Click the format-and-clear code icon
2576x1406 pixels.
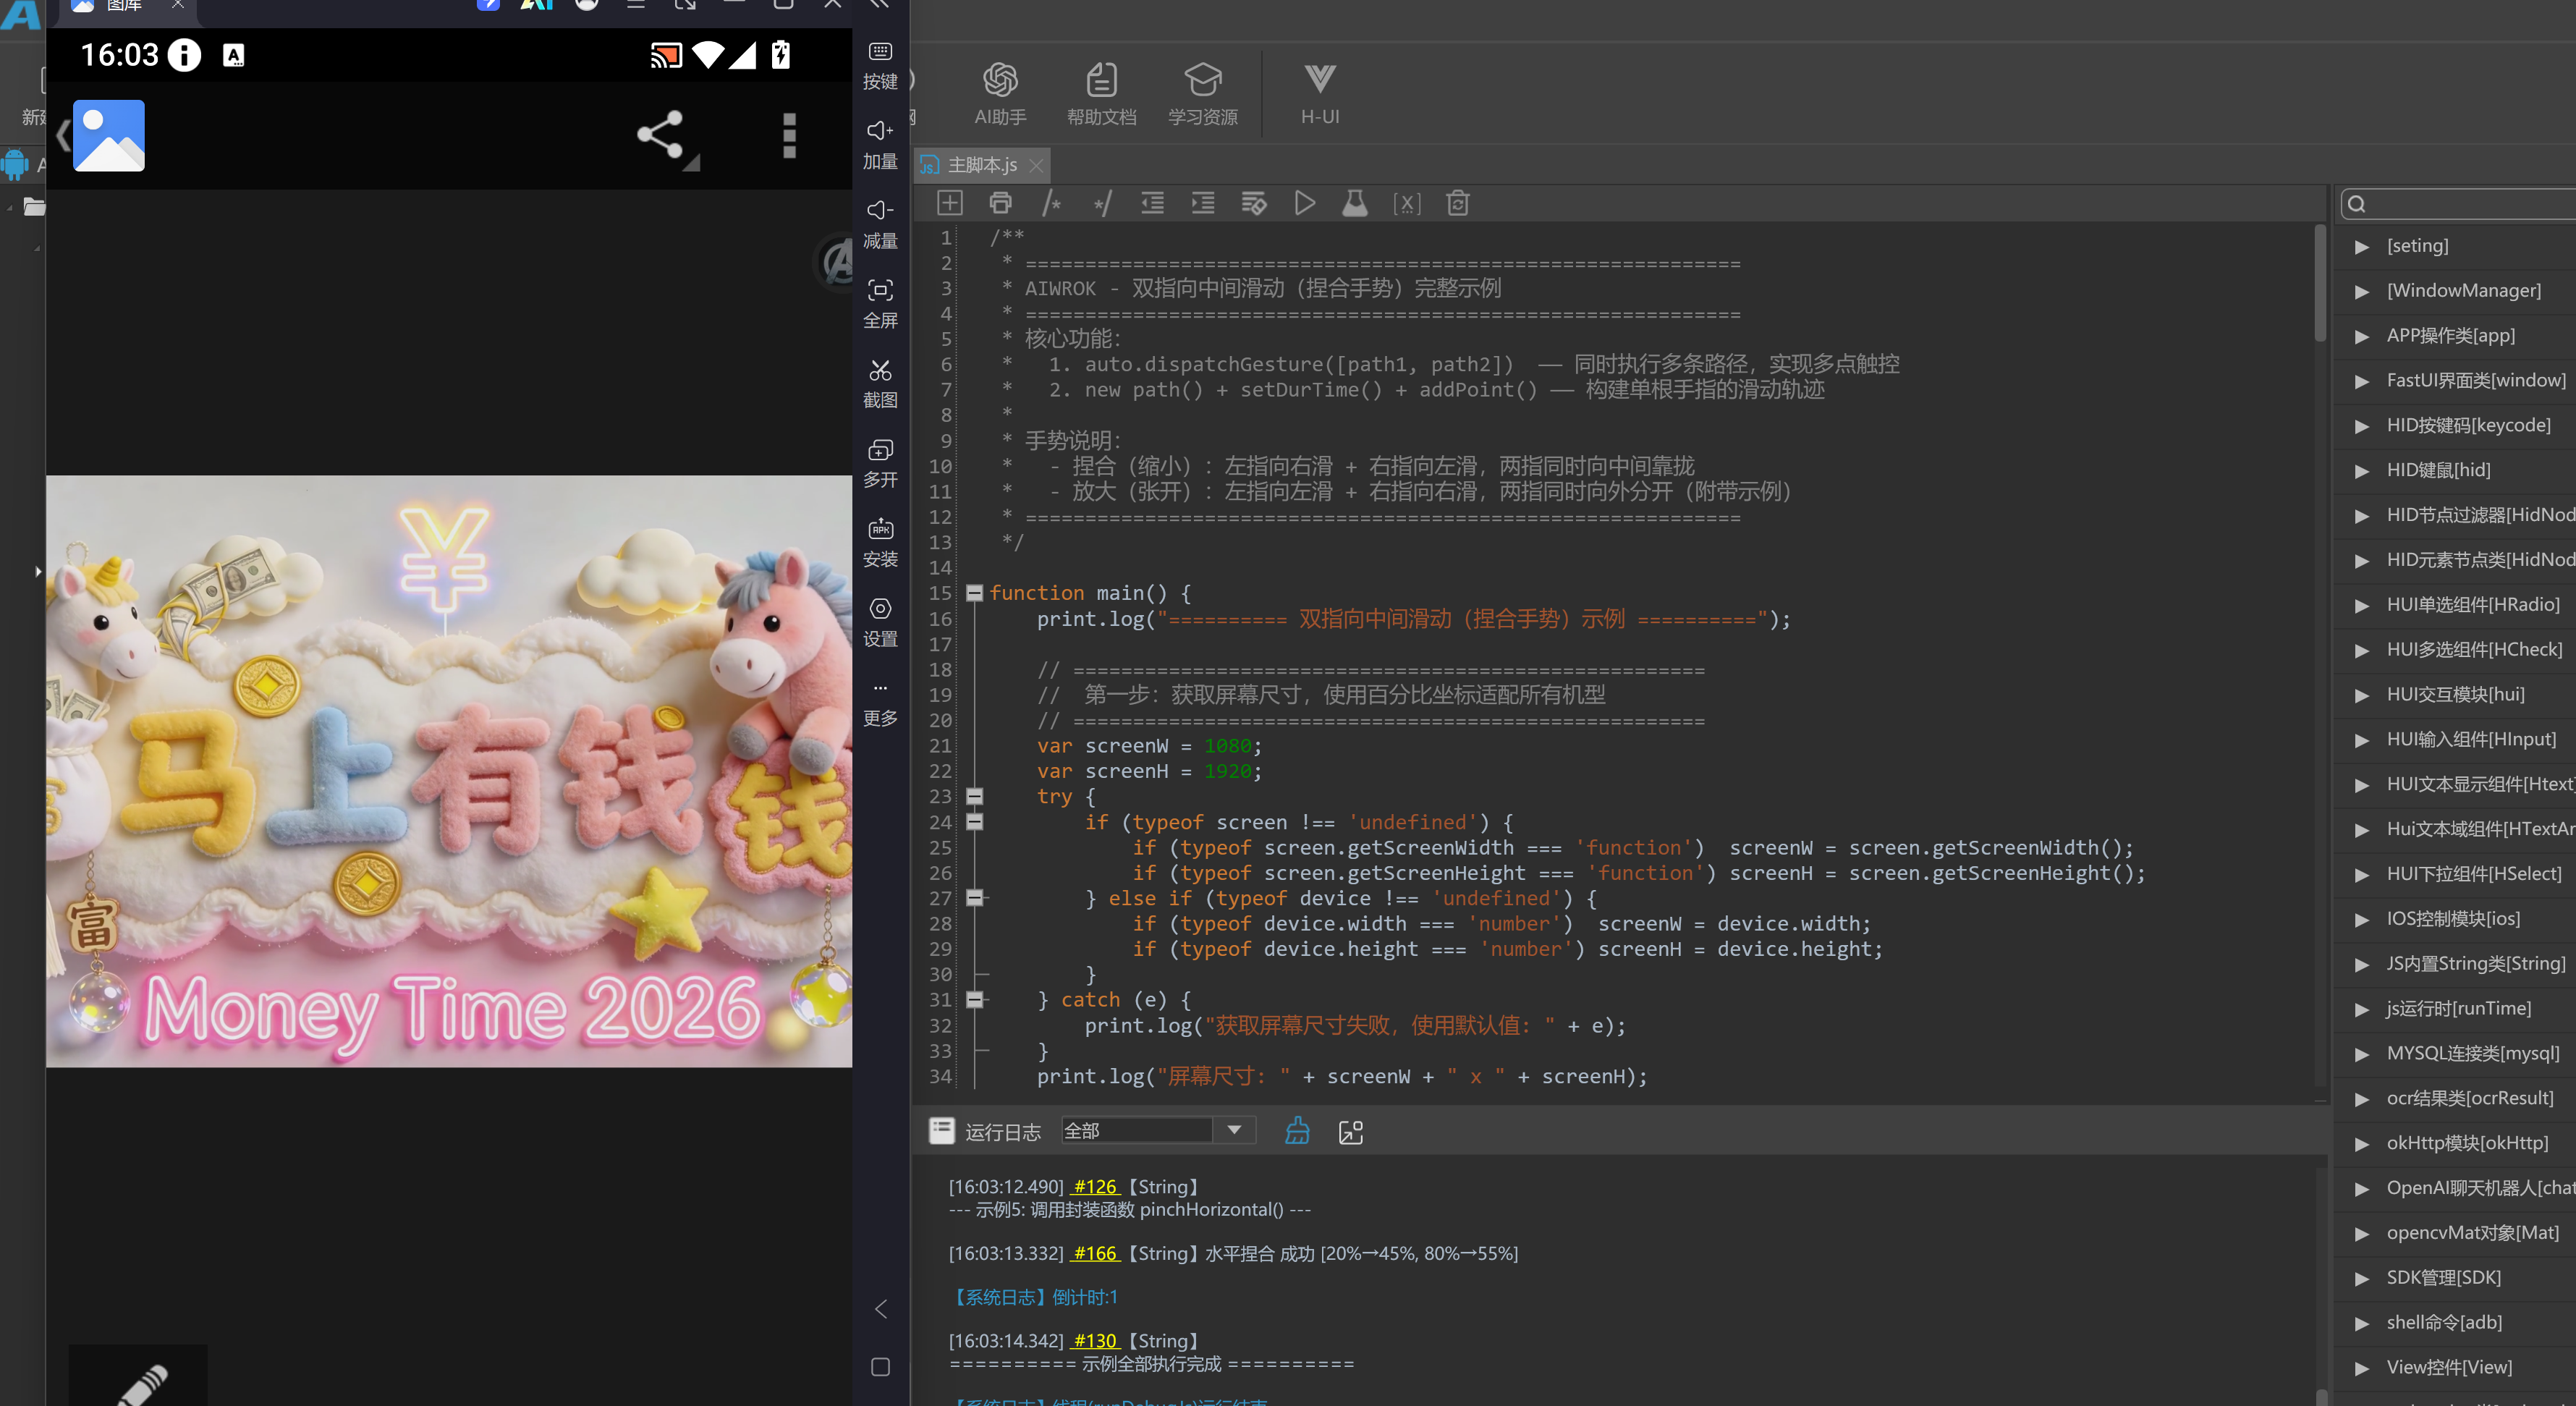click(1254, 203)
